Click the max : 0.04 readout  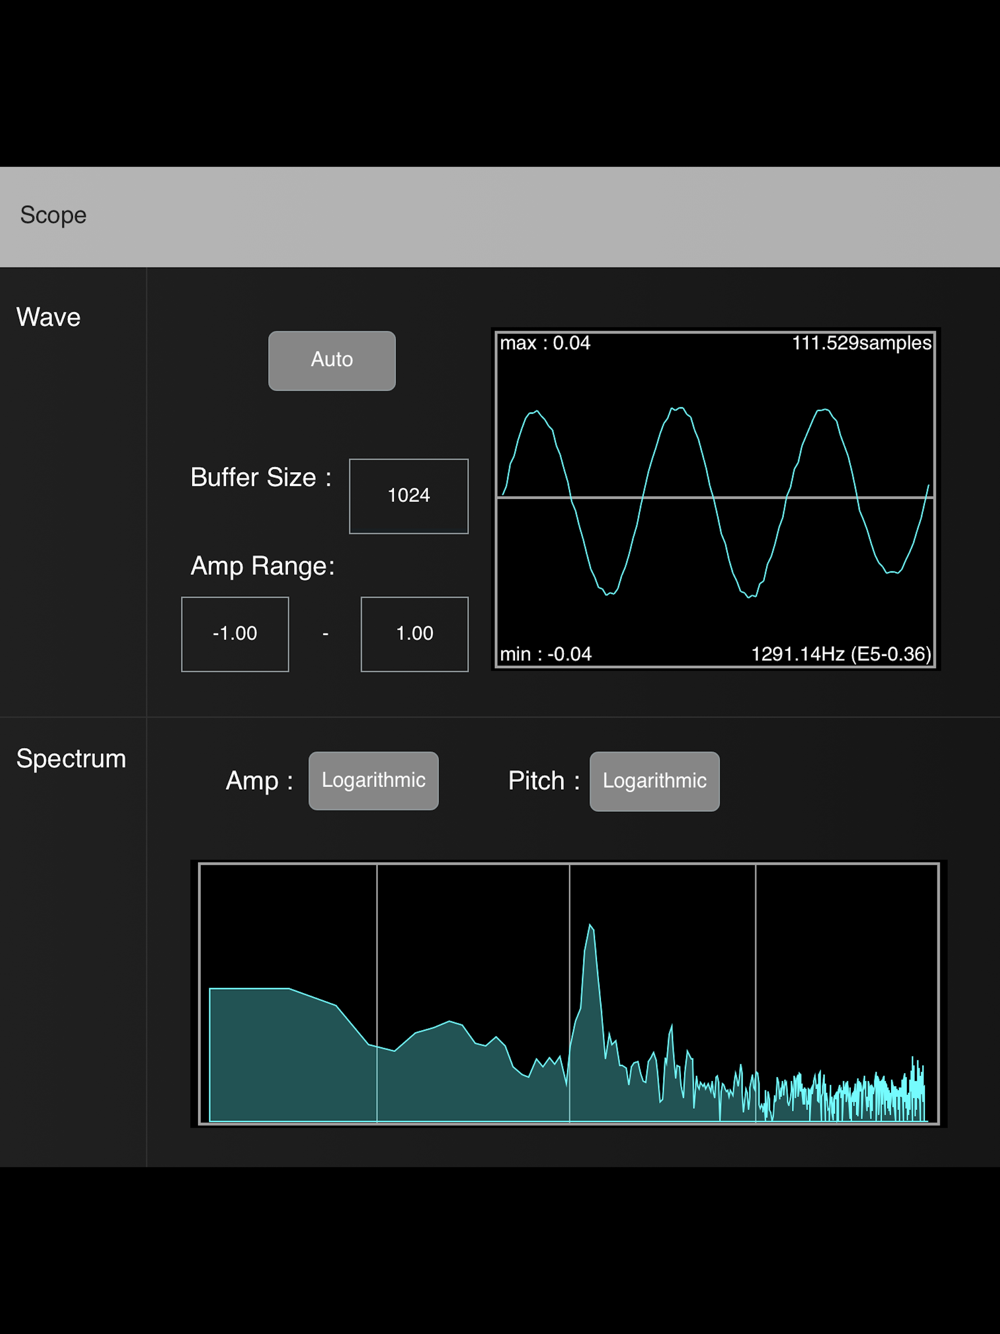coord(545,343)
